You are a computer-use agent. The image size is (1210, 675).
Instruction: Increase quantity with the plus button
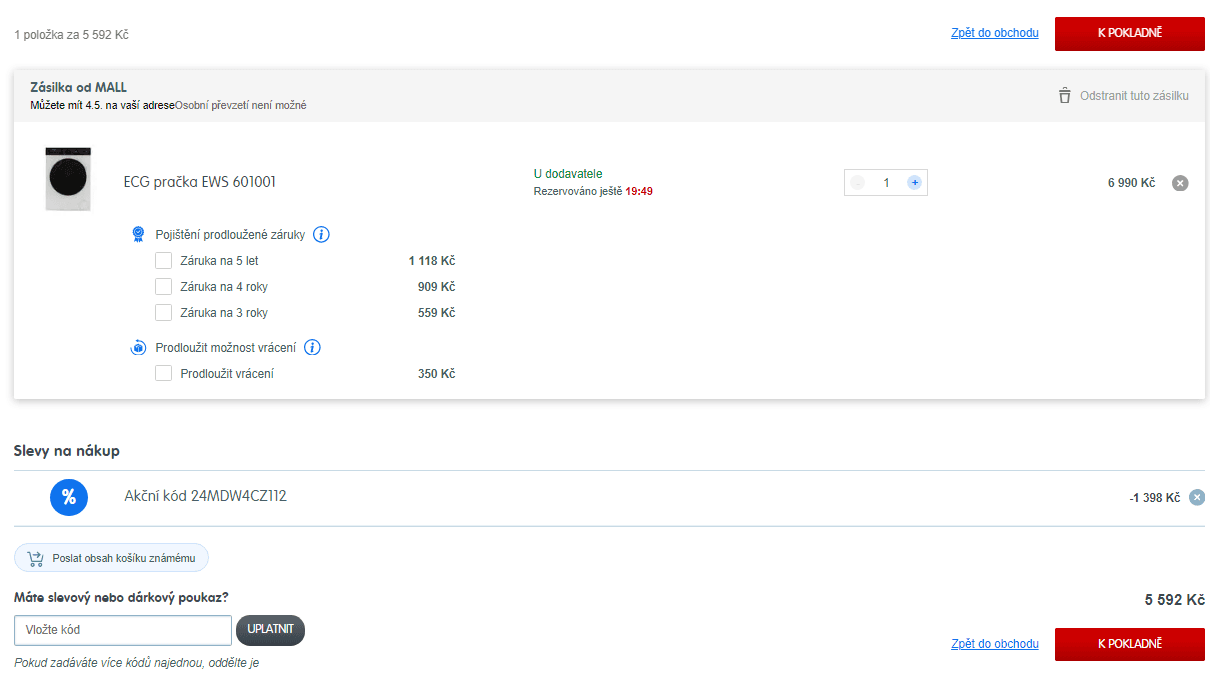914,183
